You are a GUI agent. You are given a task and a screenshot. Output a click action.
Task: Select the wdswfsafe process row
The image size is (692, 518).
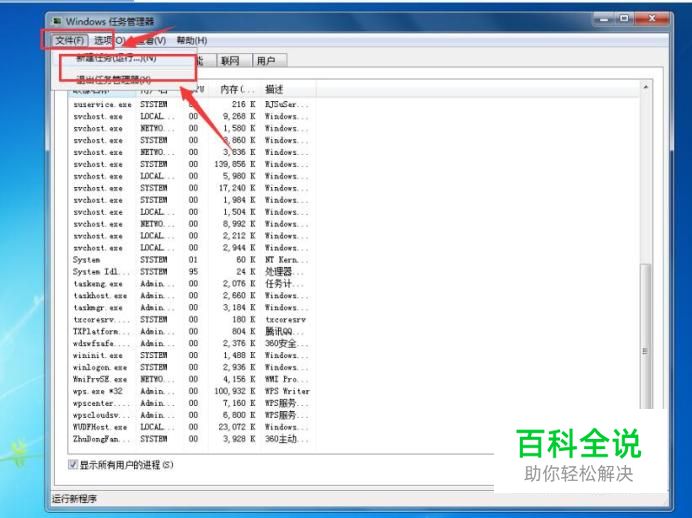(191, 343)
